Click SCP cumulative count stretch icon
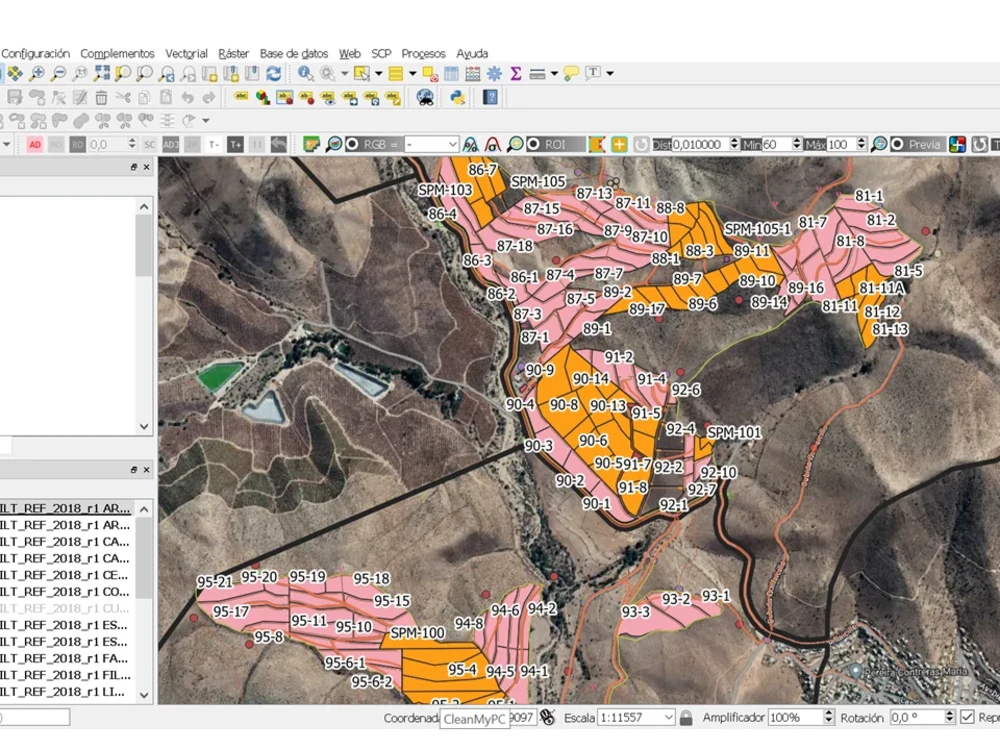The width and height of the screenshot is (1000, 750). (x=471, y=145)
